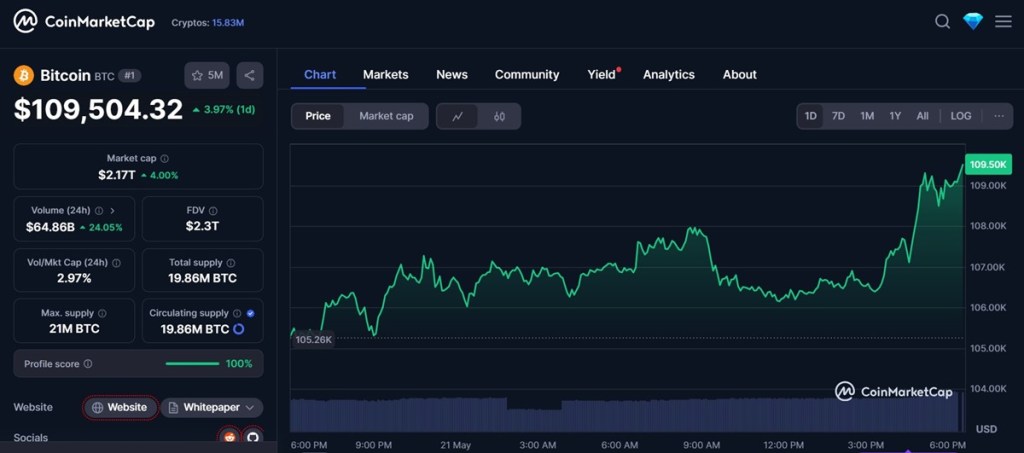The width and height of the screenshot is (1024, 453).
Task: Toggle LOG scale on chart
Action: pyautogui.click(x=960, y=116)
